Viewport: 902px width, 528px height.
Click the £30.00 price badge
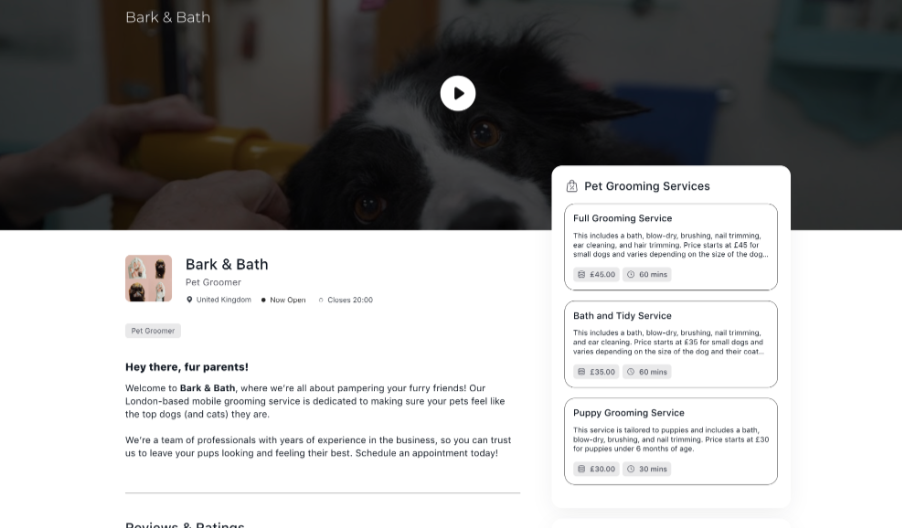coord(597,469)
